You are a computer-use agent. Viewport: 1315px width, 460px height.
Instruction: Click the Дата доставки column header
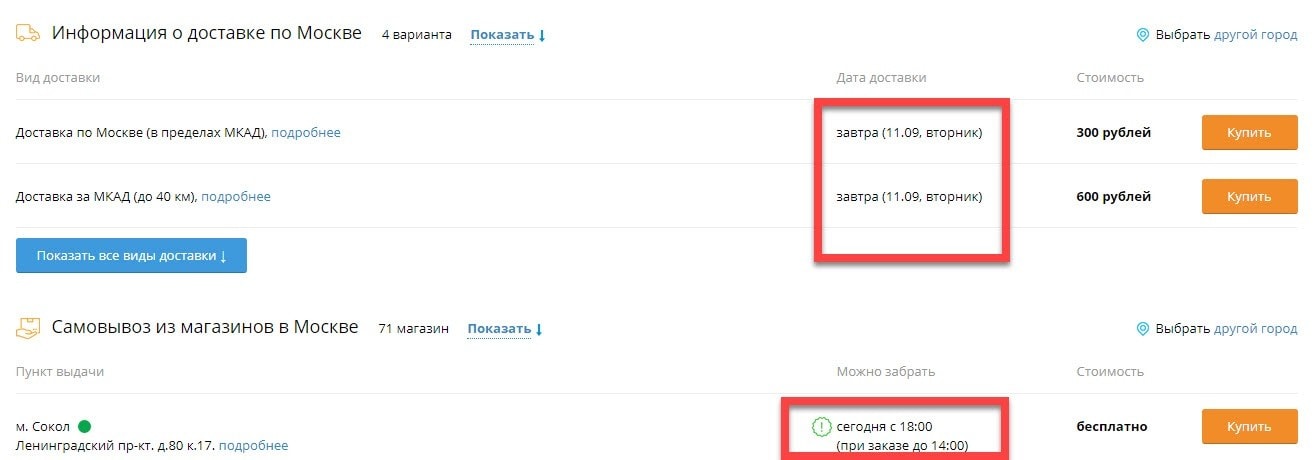pos(881,78)
